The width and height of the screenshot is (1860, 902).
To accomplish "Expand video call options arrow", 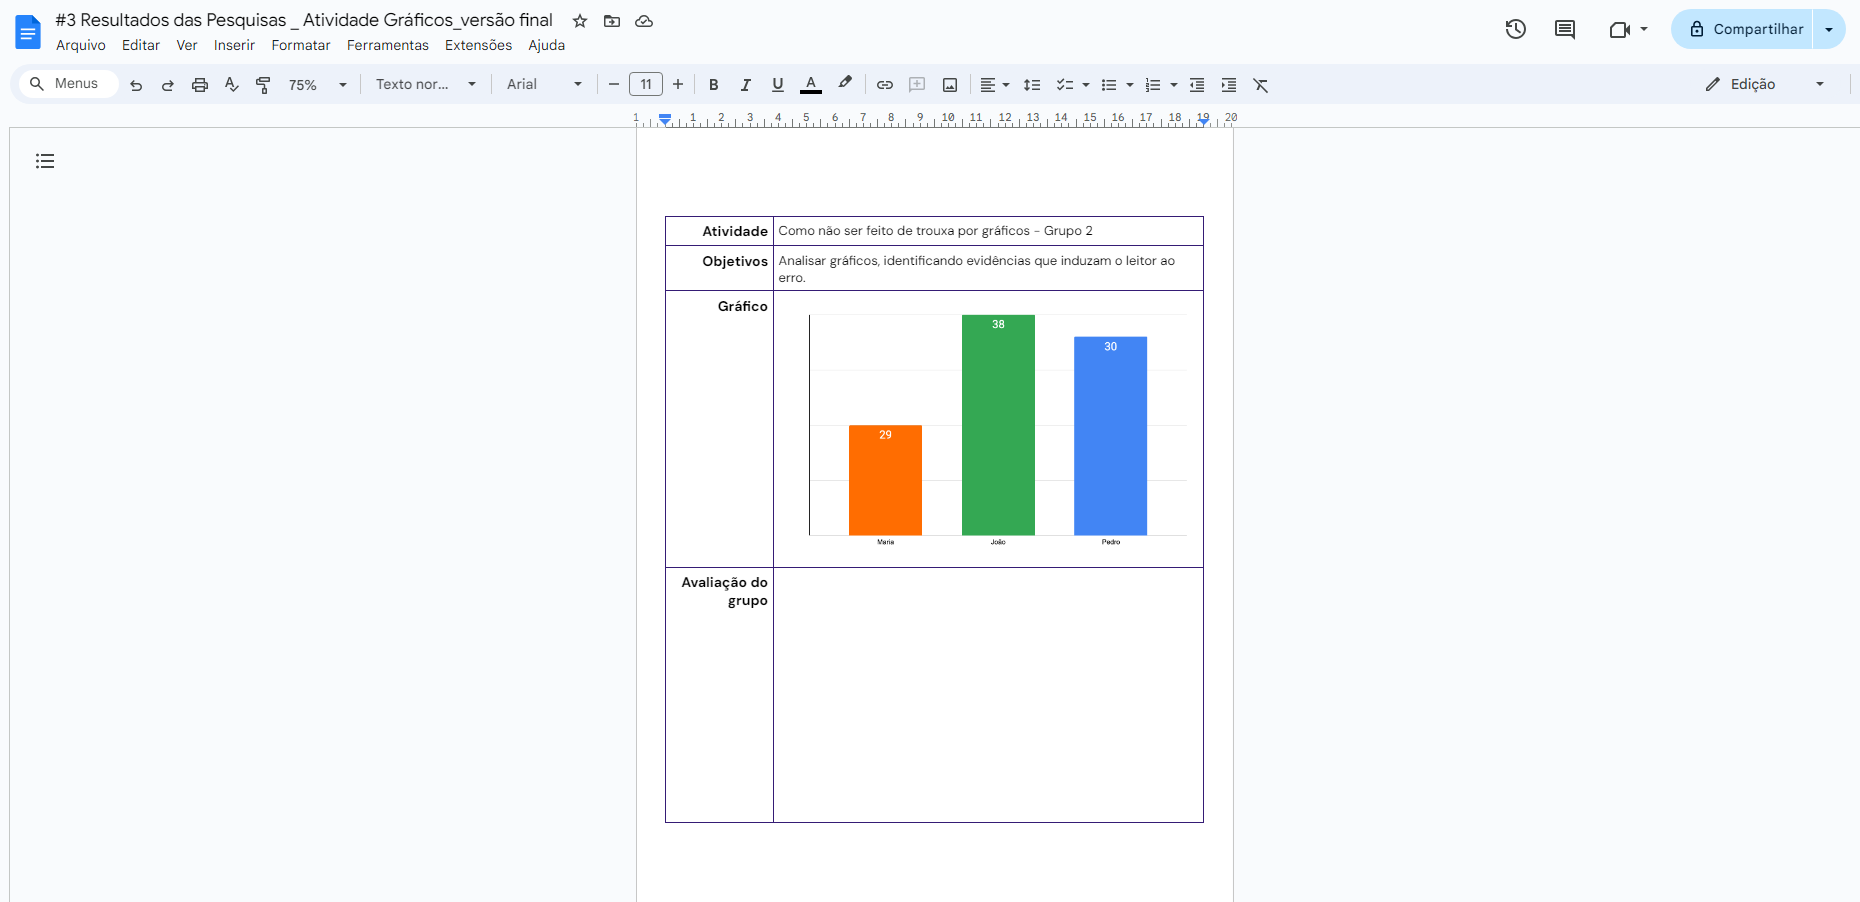I will click(x=1644, y=29).
